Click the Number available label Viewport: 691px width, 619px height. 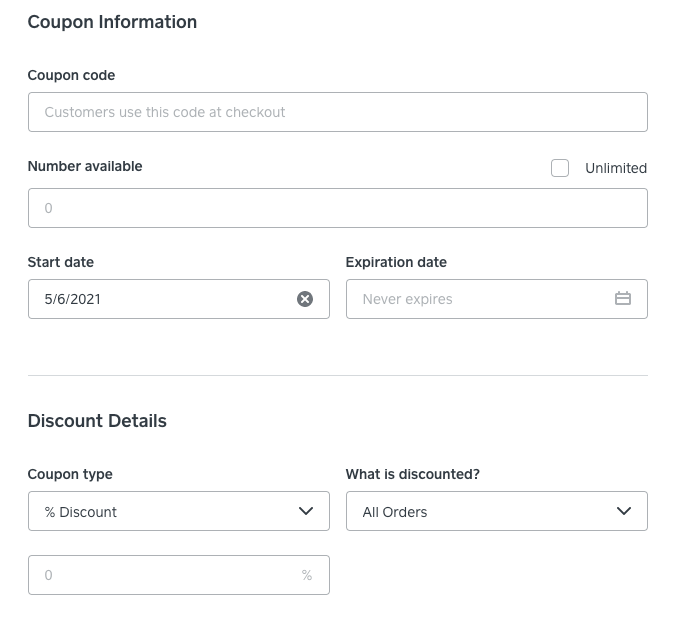[85, 166]
